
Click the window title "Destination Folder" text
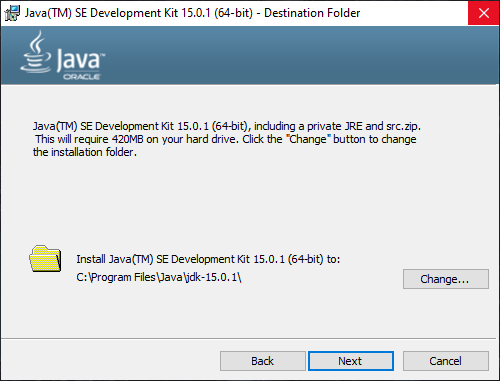click(x=312, y=13)
